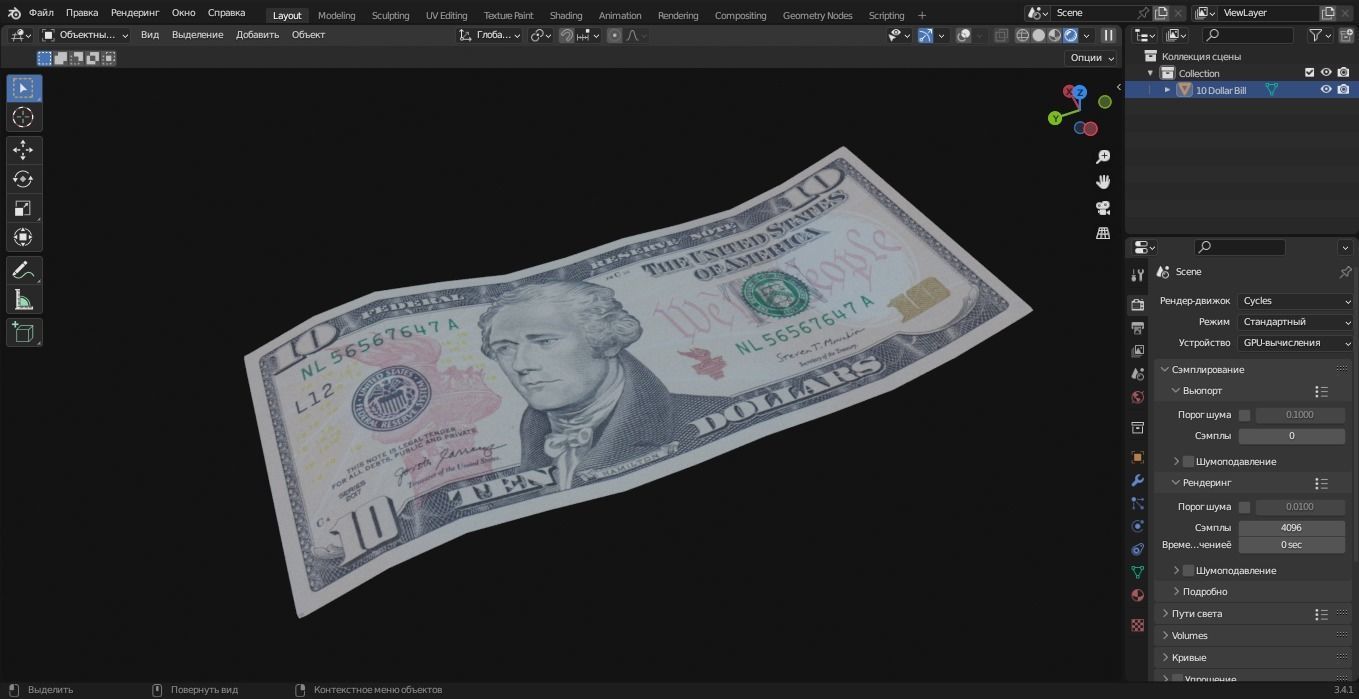This screenshot has height=699, width=1359.
Task: Open the Output properties printer tab
Action: tap(1137, 328)
